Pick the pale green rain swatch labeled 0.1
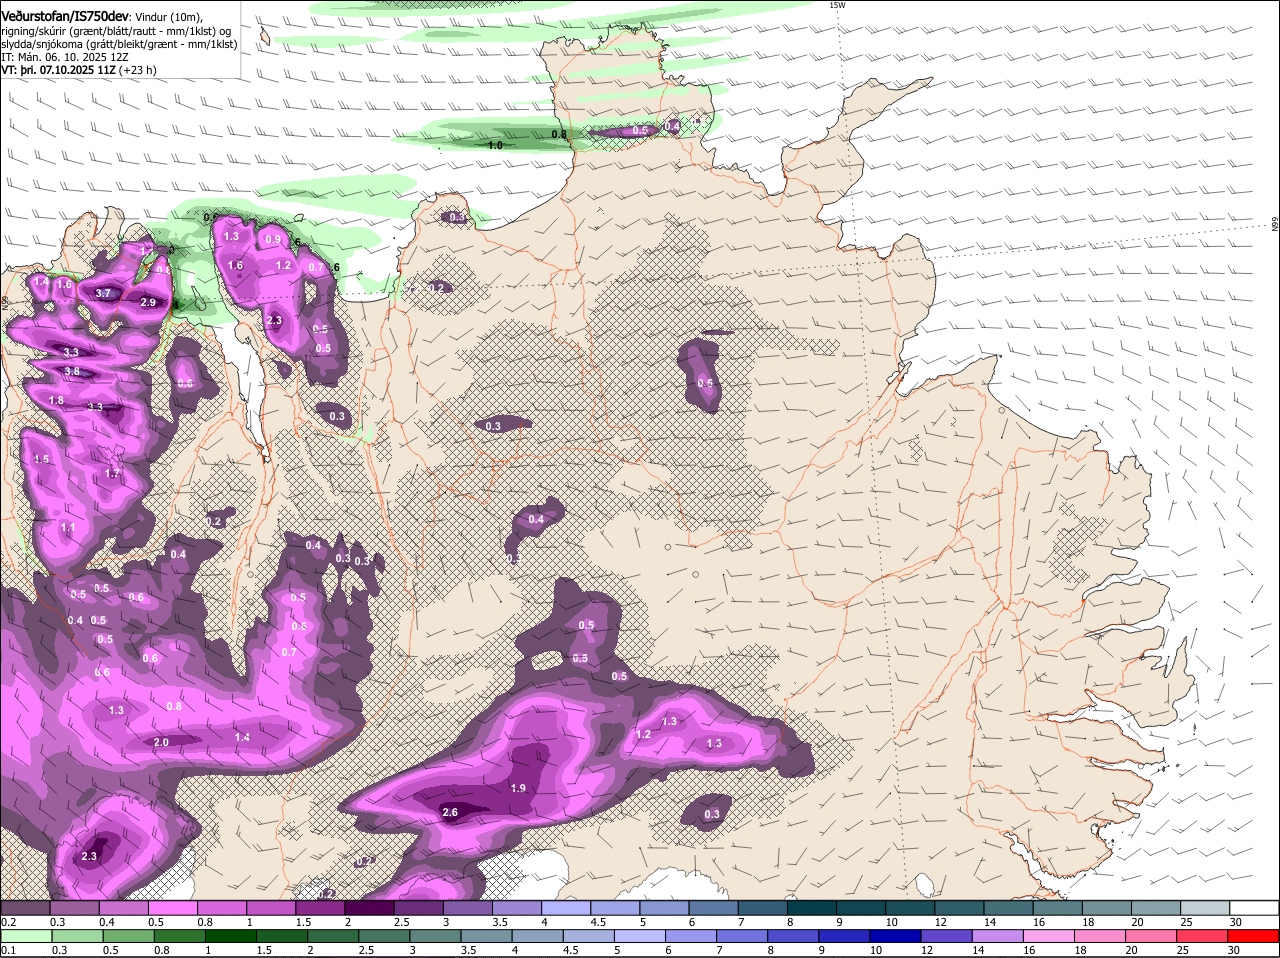The height and width of the screenshot is (958, 1280). [x=27, y=937]
